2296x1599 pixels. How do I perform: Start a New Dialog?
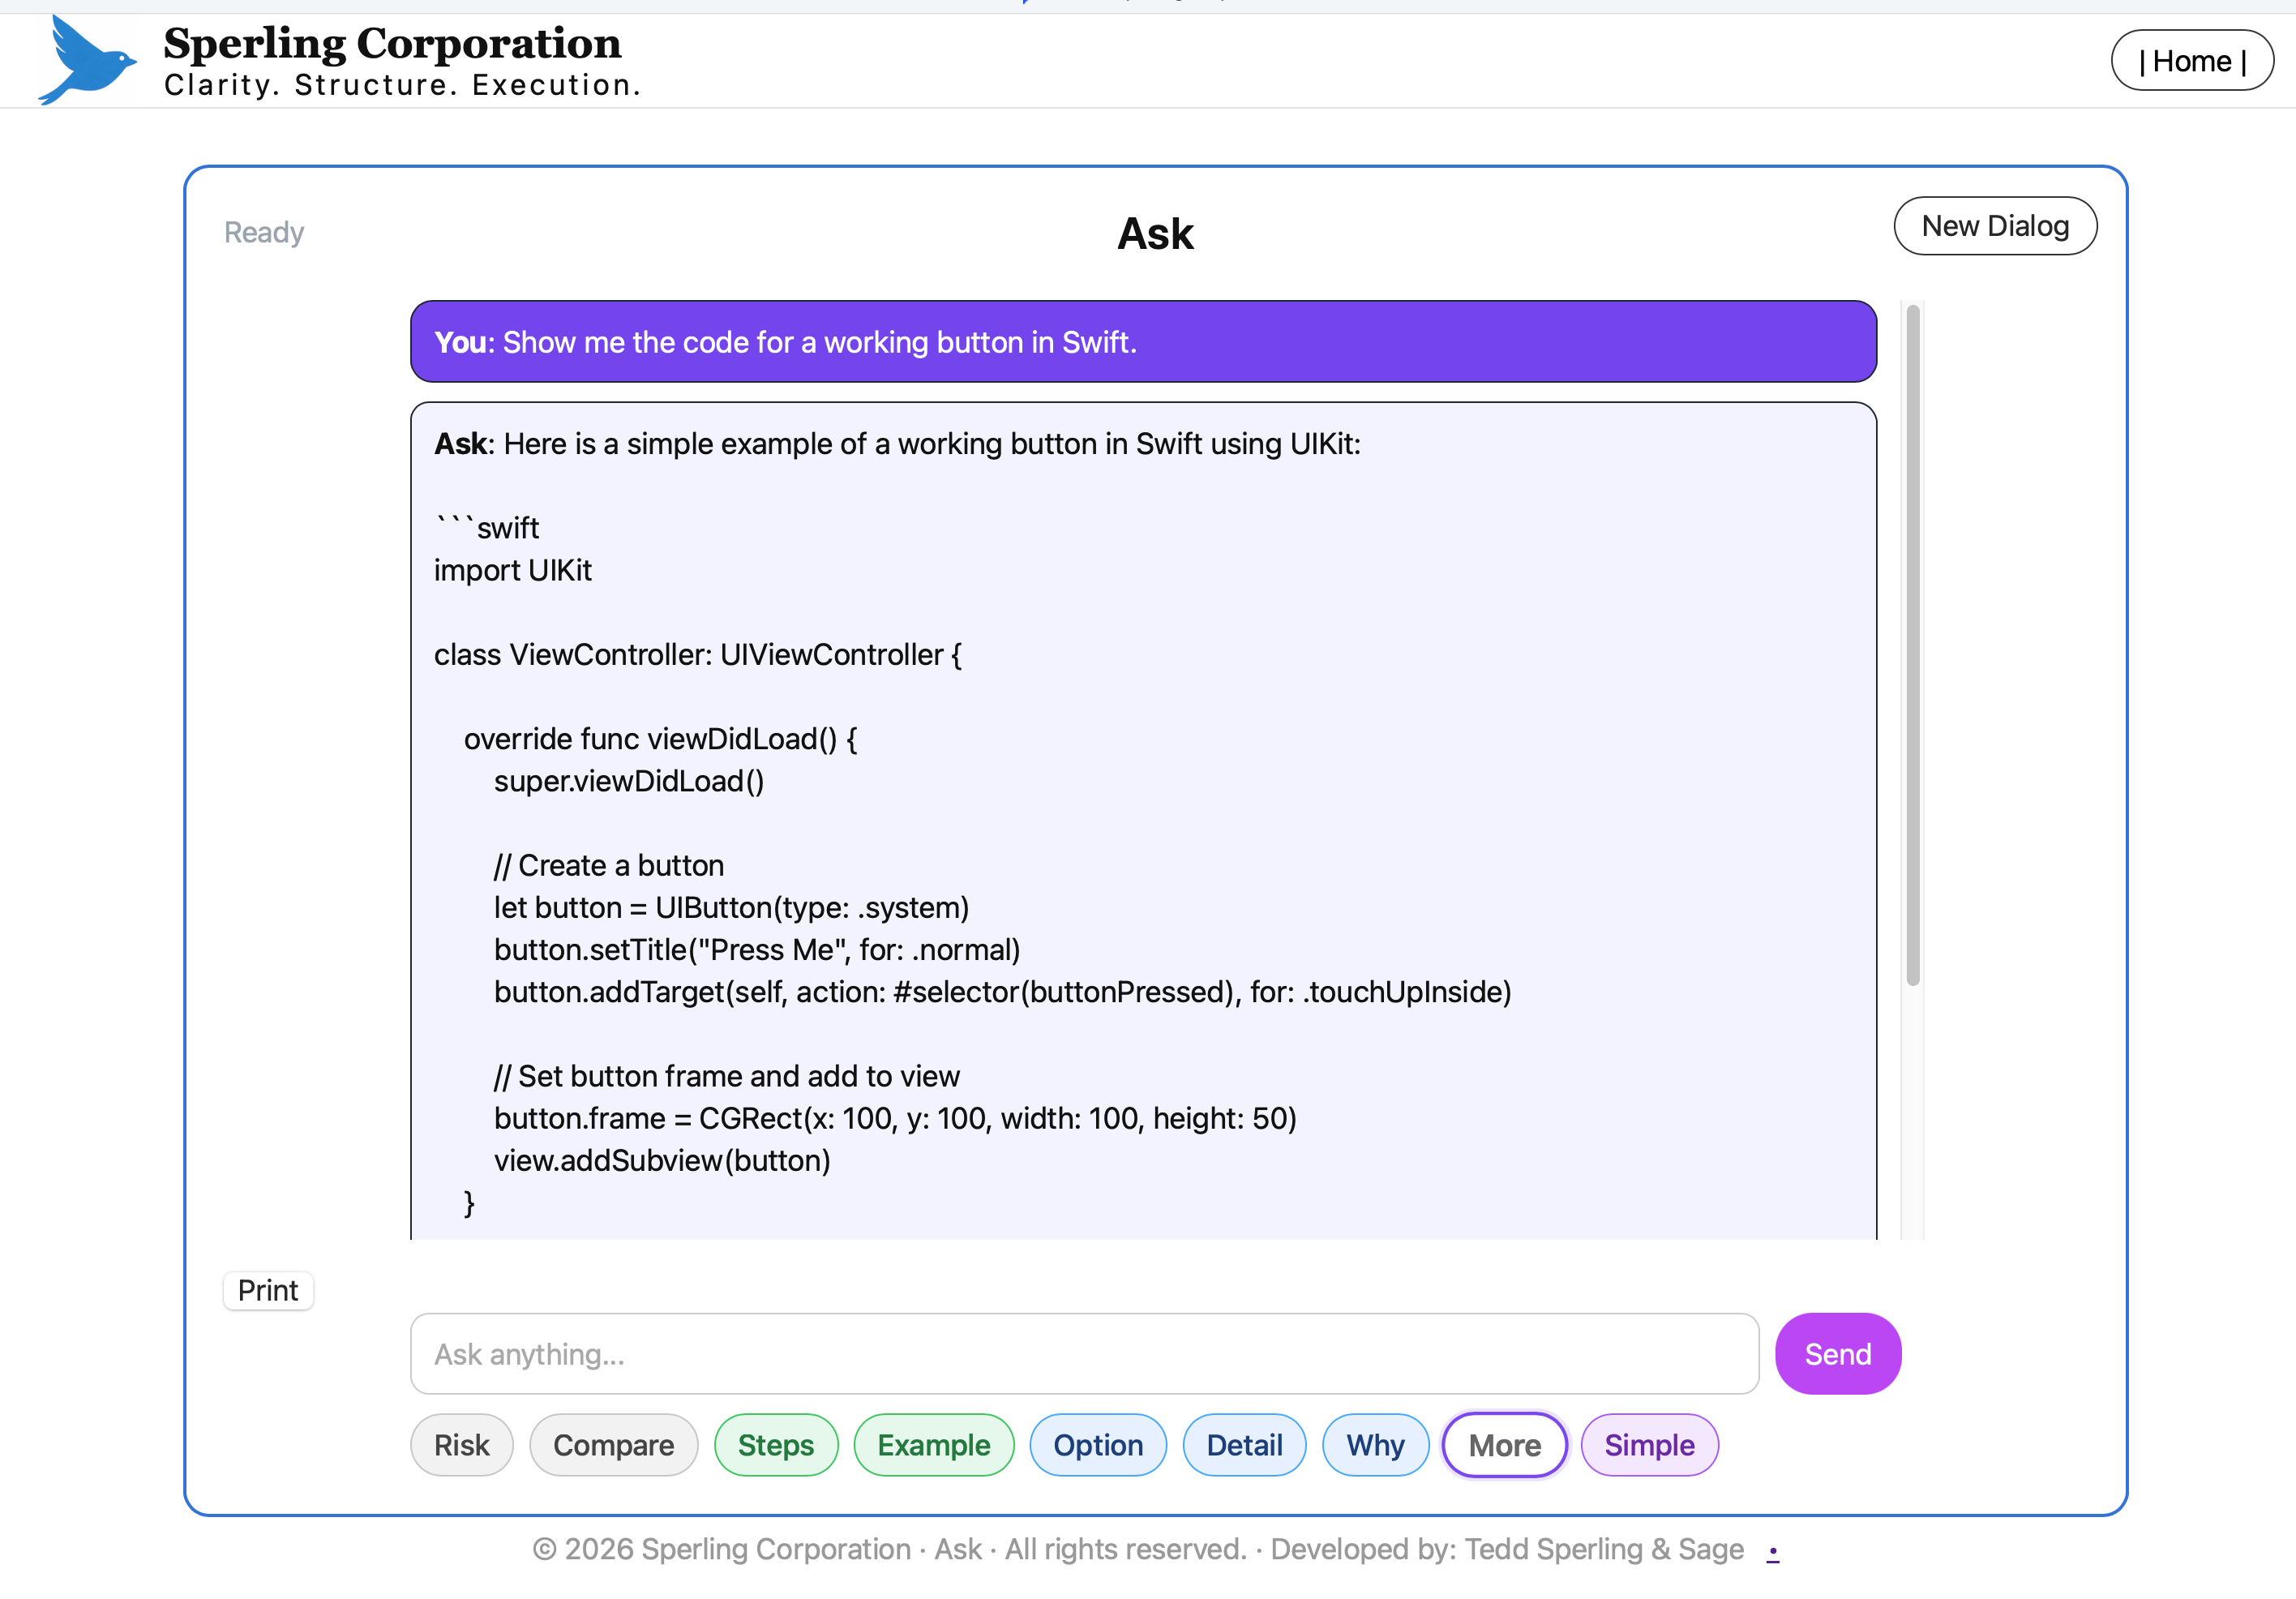[1995, 226]
